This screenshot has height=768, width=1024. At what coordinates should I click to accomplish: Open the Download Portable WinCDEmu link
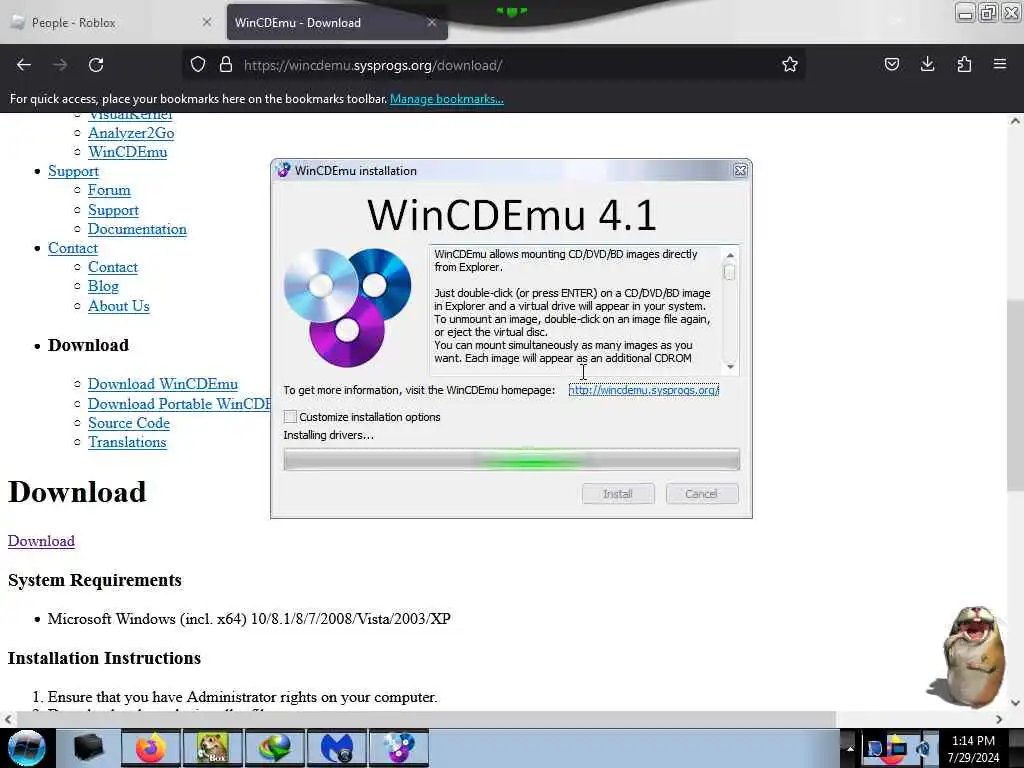[x=179, y=404]
